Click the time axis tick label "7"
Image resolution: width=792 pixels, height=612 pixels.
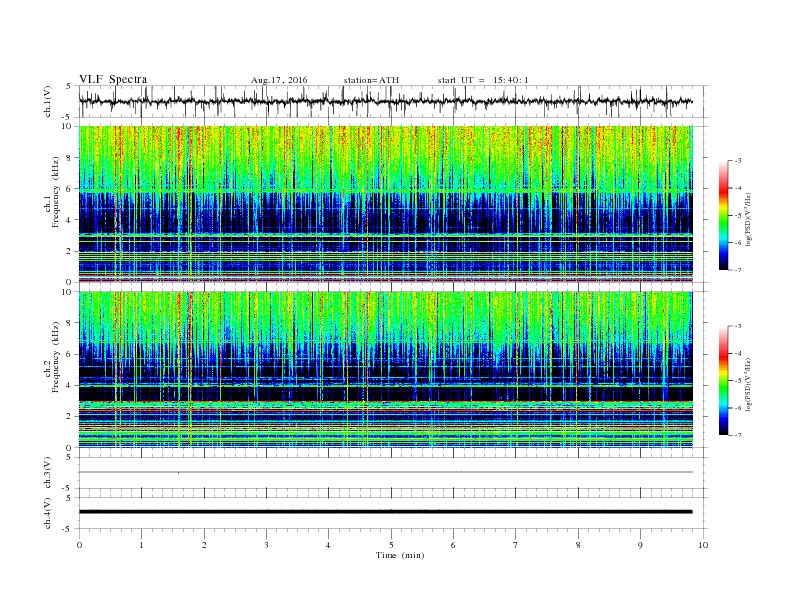click(516, 545)
